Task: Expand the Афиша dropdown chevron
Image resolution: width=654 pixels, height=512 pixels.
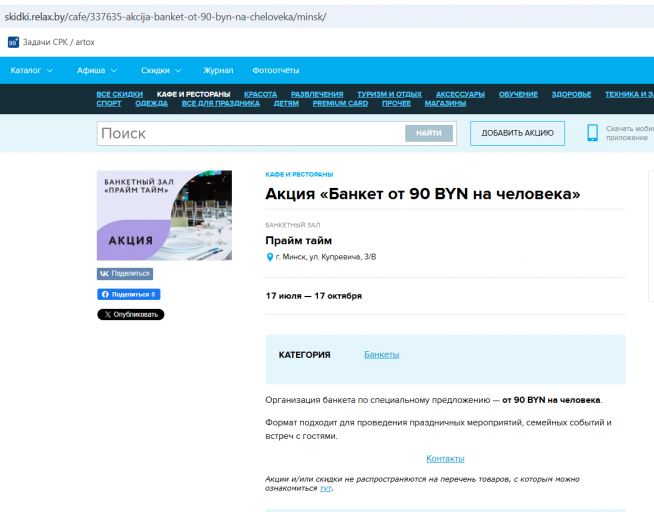Action: click(x=114, y=71)
